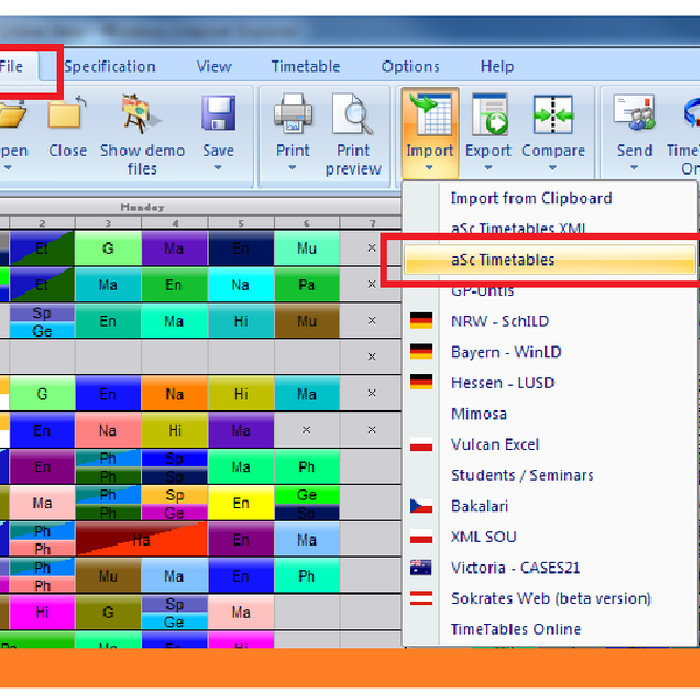Open Print preview magnifier icon
Image resolution: width=700 pixels, height=700 pixels.
[x=353, y=114]
